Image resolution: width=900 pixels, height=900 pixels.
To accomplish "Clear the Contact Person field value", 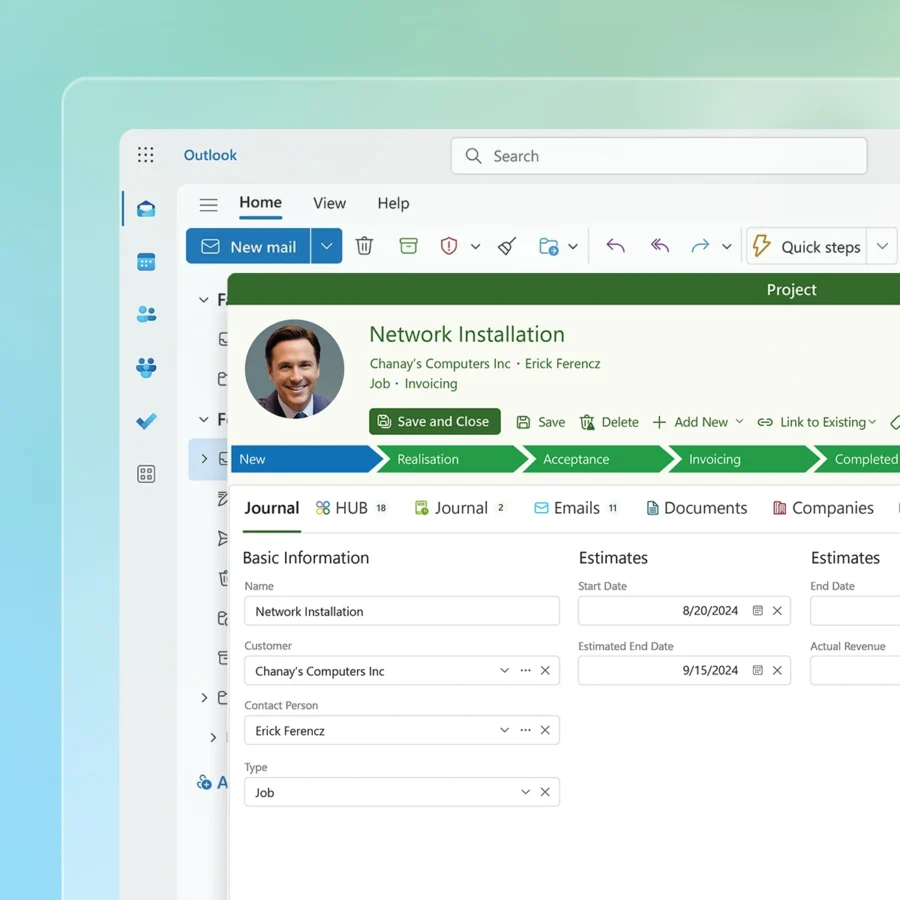I will (x=545, y=730).
